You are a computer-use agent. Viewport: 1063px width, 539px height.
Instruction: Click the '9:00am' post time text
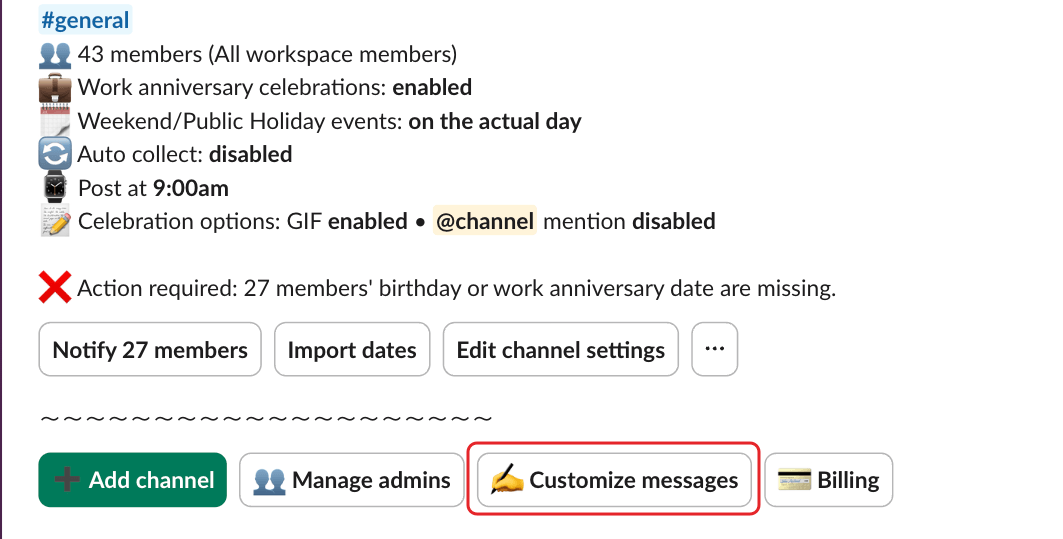190,188
